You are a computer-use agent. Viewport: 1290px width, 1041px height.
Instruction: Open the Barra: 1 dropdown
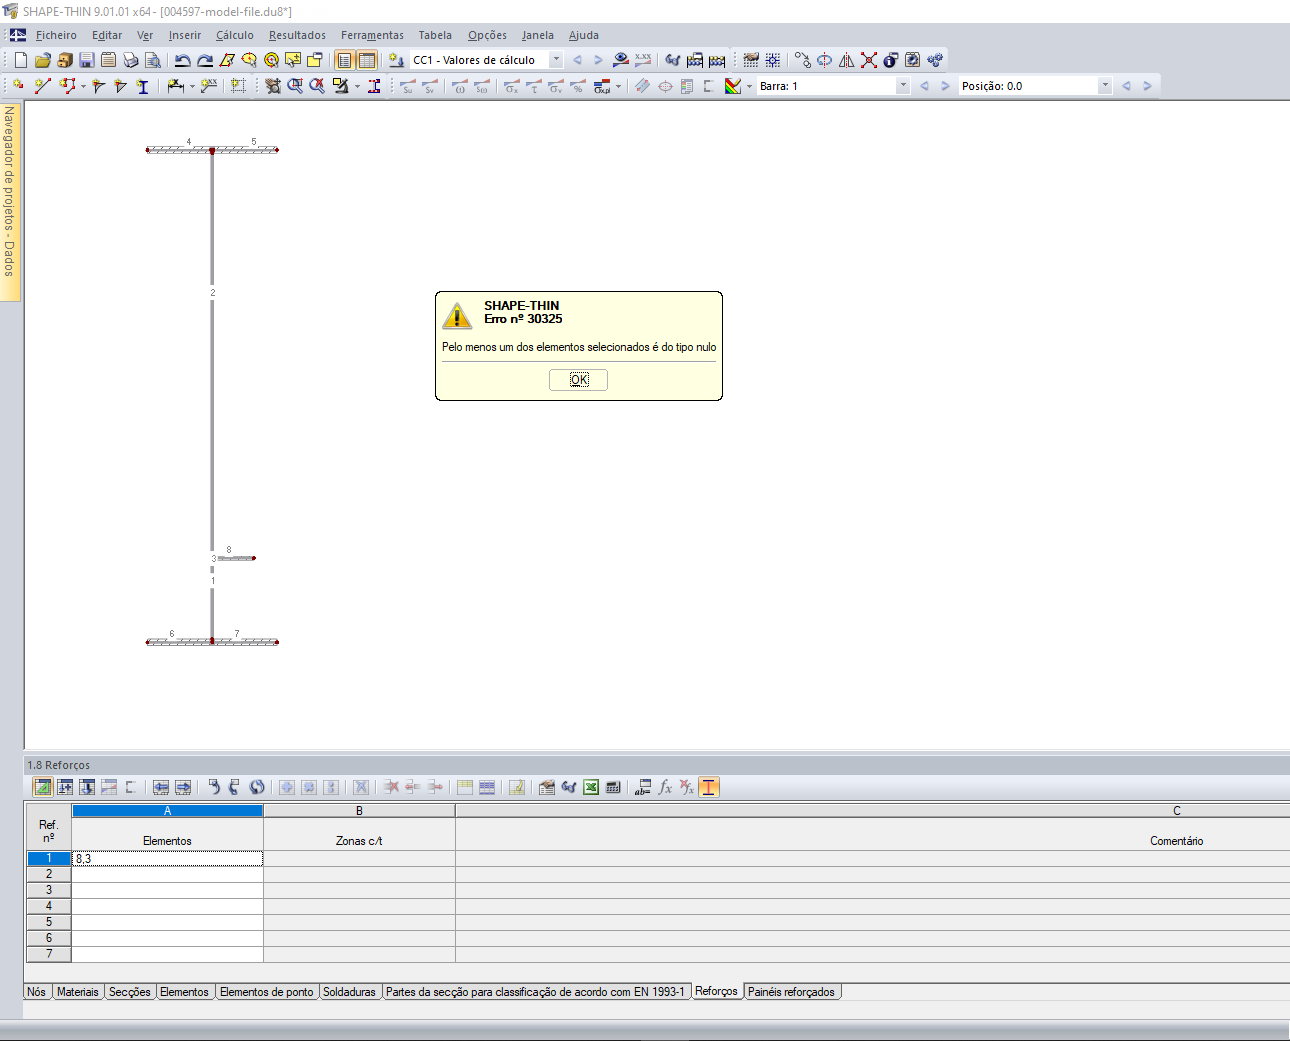903,86
